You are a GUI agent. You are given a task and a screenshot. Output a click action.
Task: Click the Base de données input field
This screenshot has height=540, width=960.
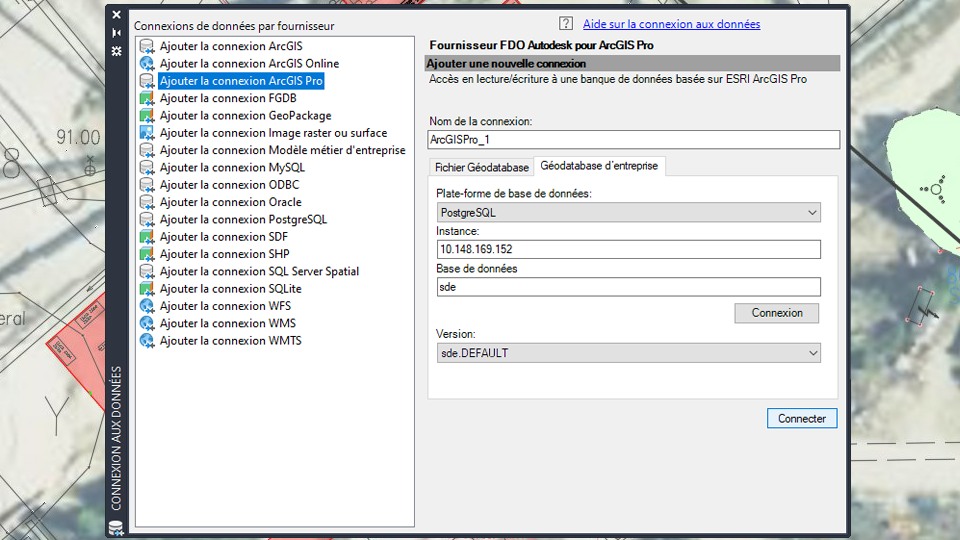[x=628, y=287]
